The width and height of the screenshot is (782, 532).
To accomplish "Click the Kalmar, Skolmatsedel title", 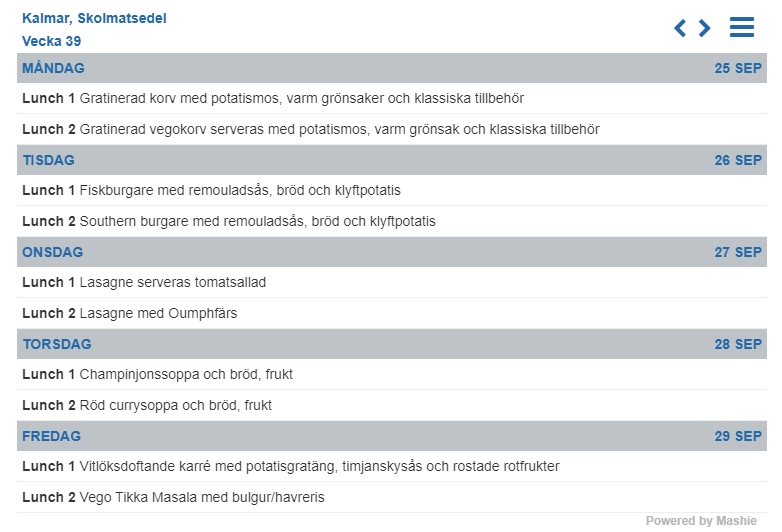I will coord(94,18).
